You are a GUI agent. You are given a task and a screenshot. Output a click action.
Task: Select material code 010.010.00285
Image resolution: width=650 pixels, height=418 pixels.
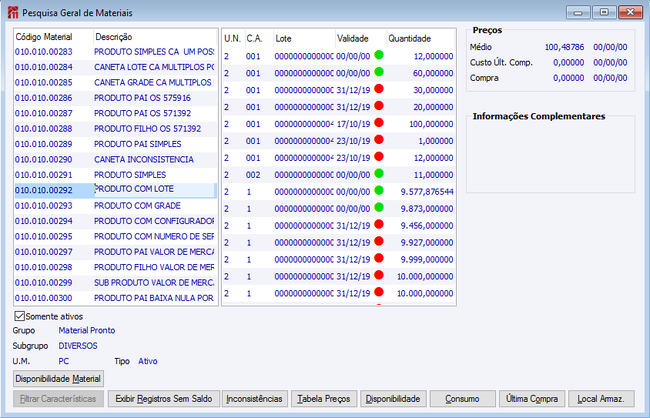tap(44, 83)
